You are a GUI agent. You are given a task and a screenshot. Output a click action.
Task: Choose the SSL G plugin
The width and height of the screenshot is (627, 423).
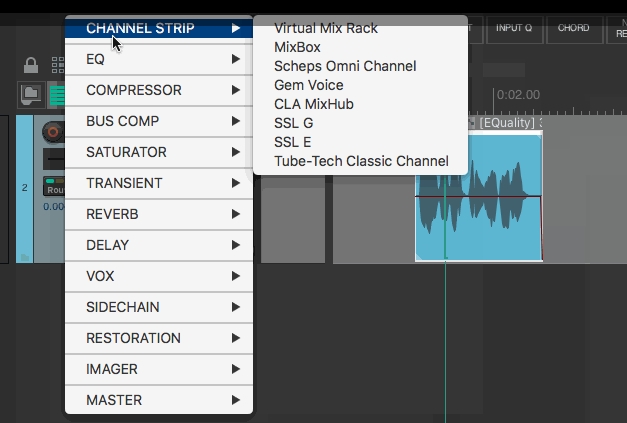pyautogui.click(x=293, y=123)
